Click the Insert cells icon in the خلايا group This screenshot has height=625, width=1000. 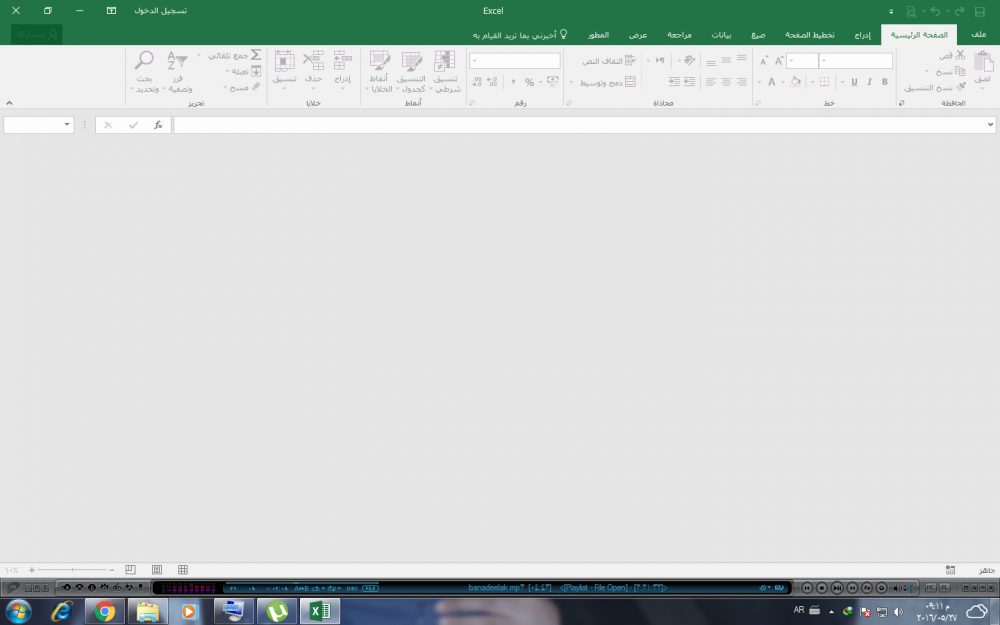(x=342, y=61)
